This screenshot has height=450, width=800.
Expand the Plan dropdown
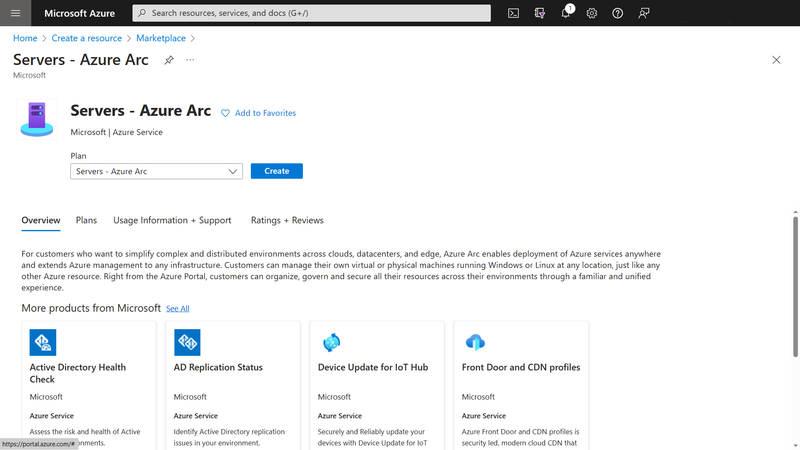click(x=156, y=171)
